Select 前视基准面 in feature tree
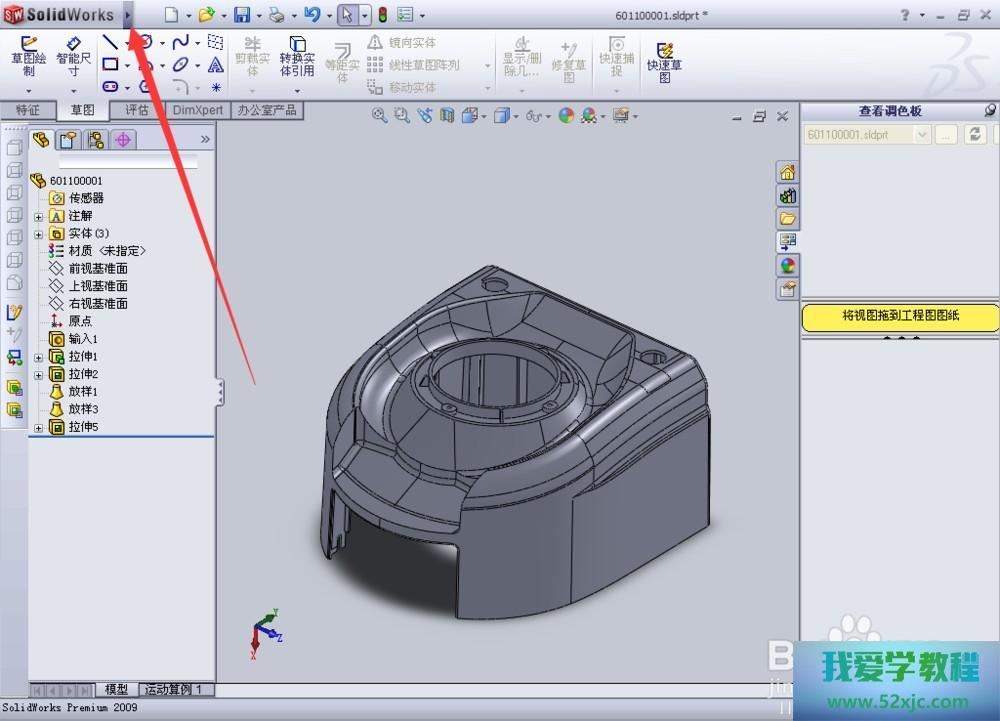The width and height of the screenshot is (1000, 721). pyautogui.click(x=97, y=268)
